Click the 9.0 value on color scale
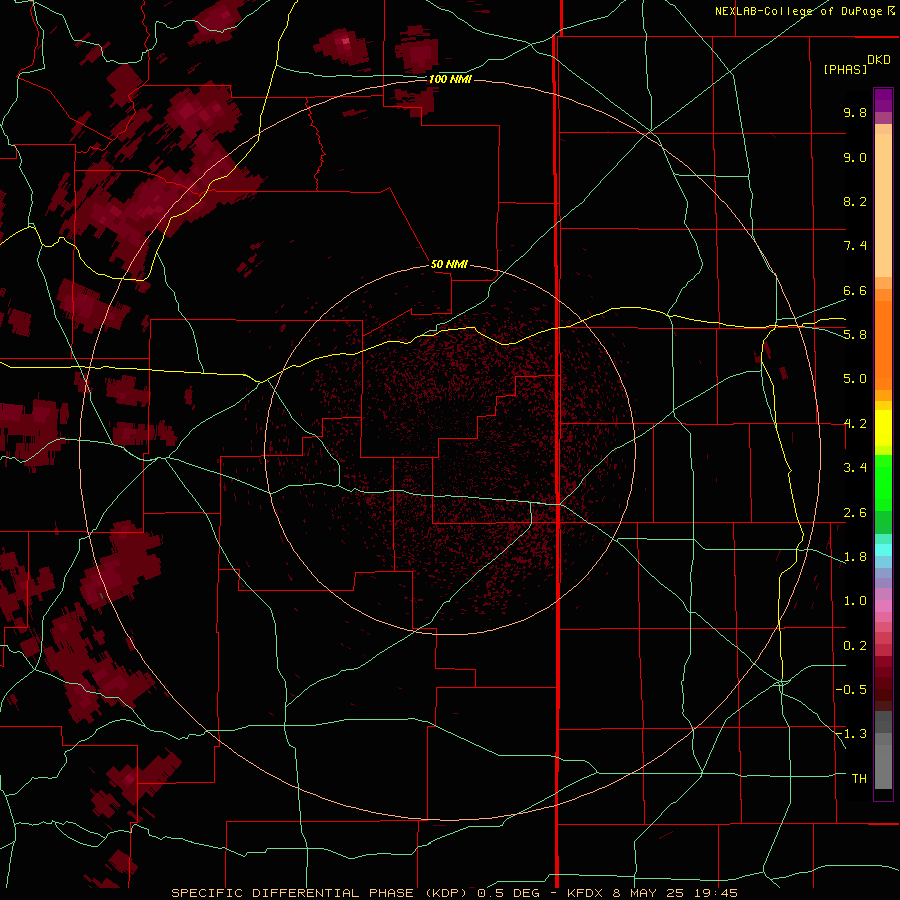Viewport: 900px width, 900px height. pyautogui.click(x=855, y=157)
